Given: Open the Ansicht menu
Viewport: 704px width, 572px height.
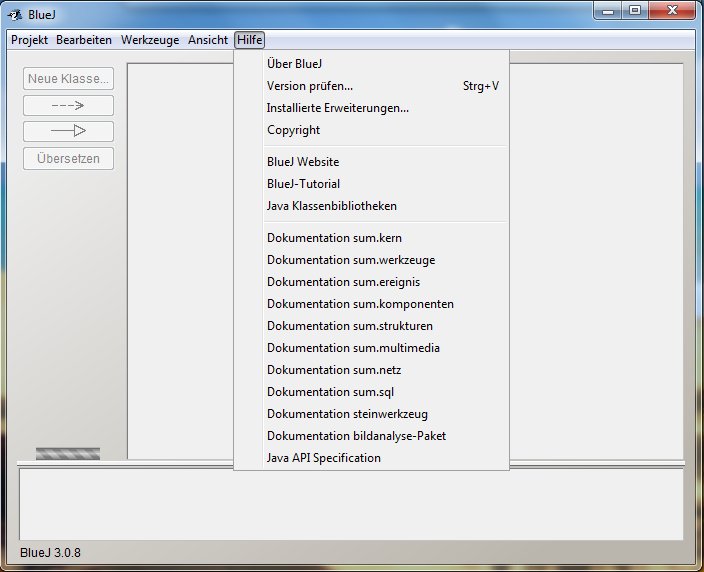Looking at the screenshot, I should (208, 40).
